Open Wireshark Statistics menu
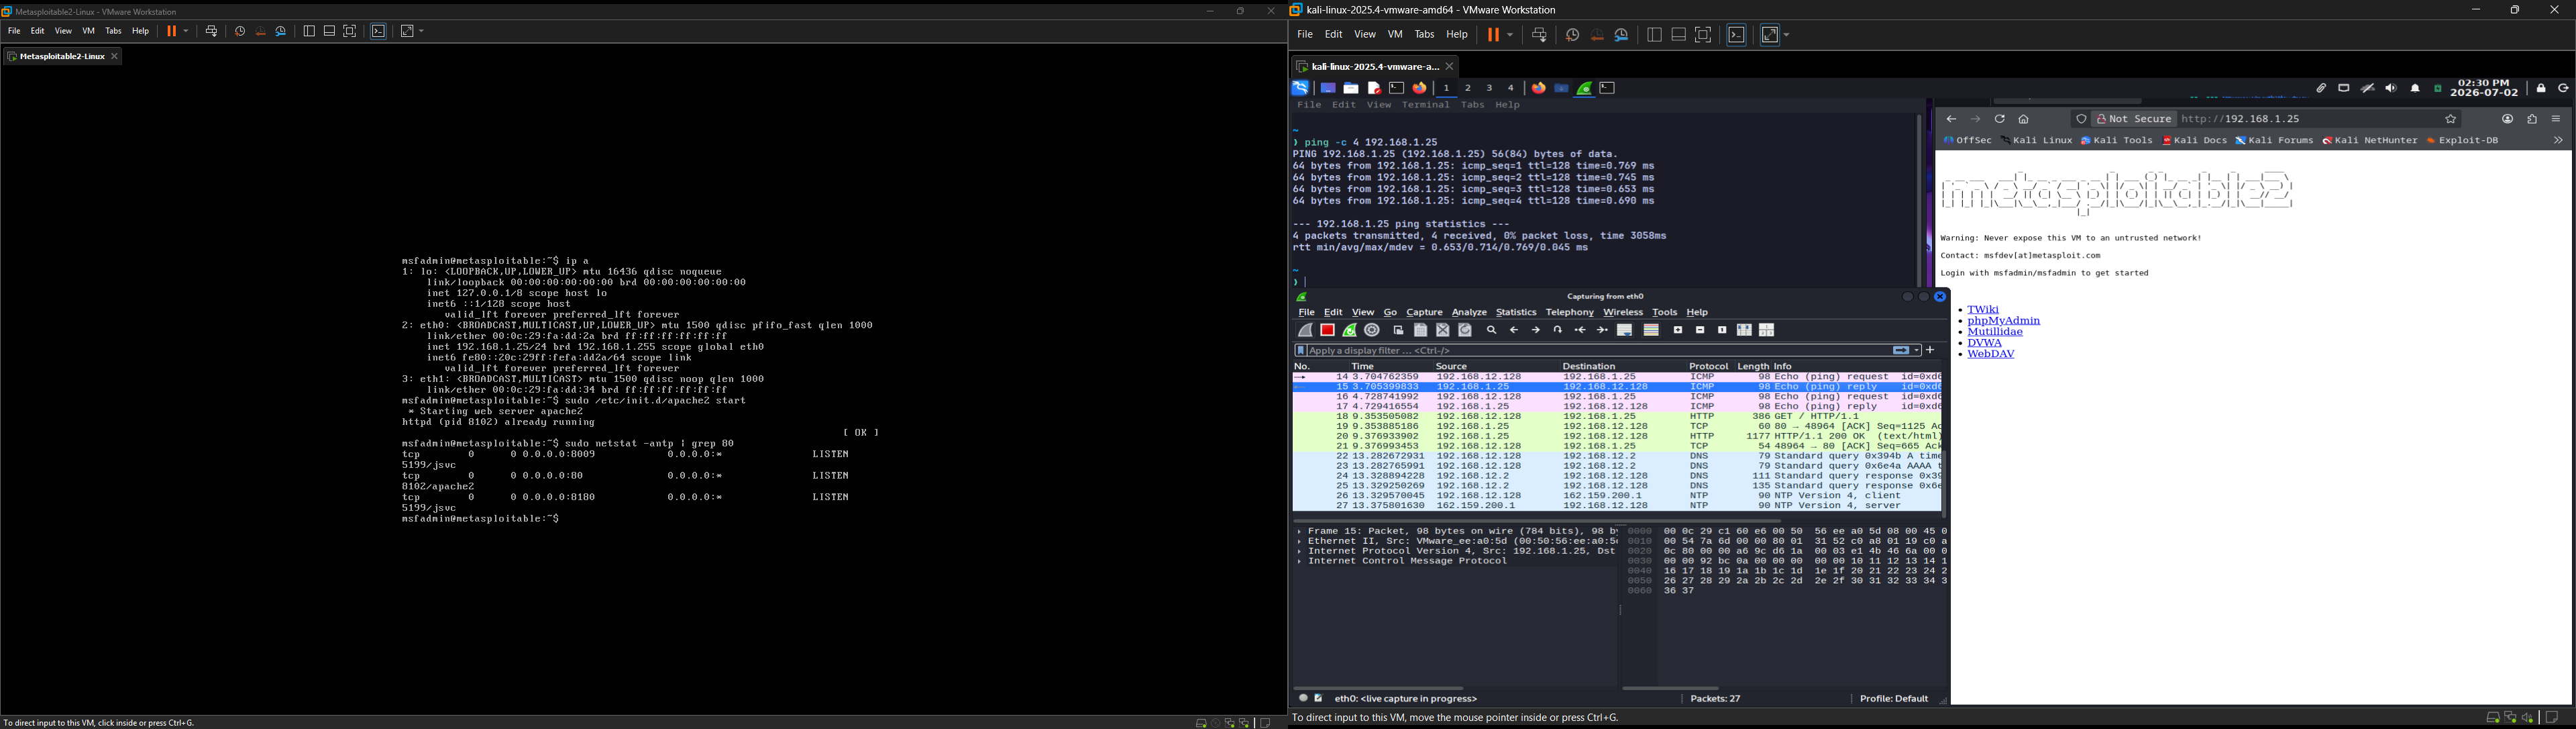This screenshot has width=2576, height=729. 1516,313
